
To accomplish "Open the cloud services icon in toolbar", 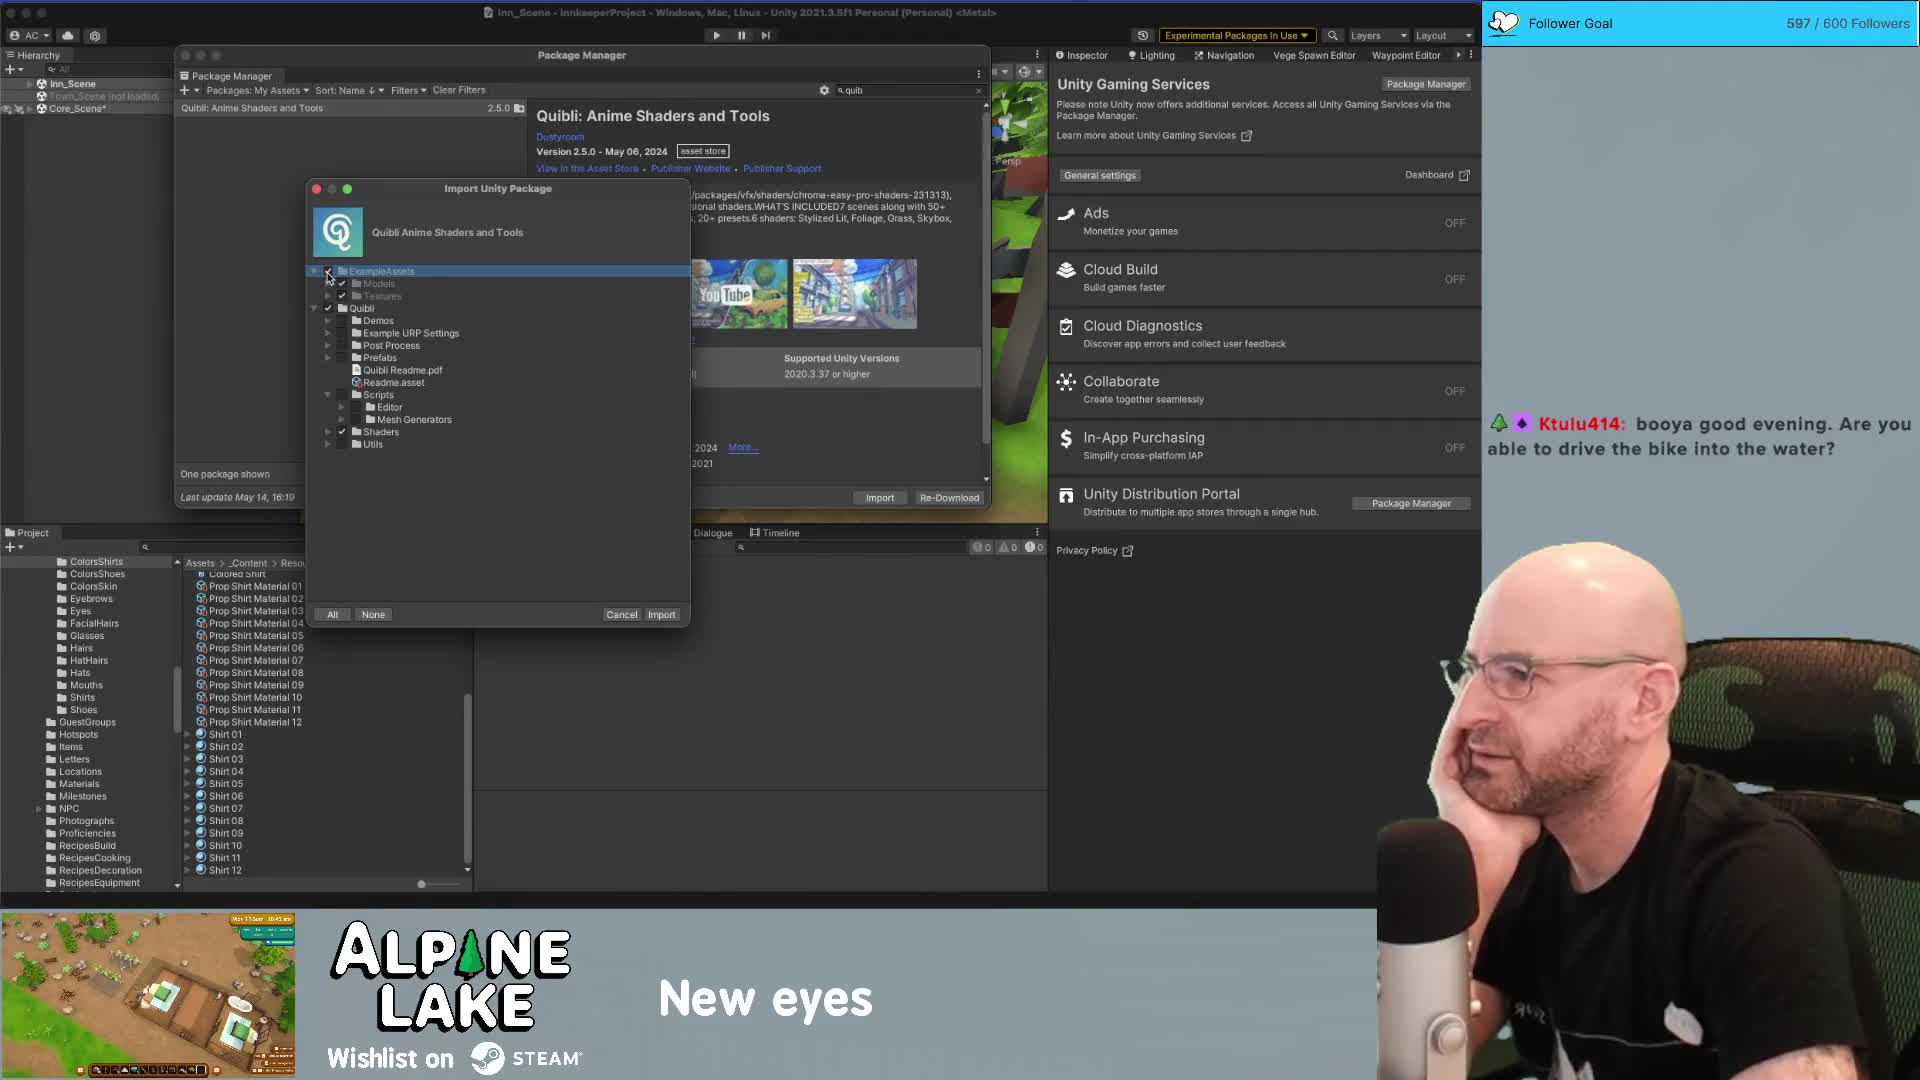I will tap(68, 35).
